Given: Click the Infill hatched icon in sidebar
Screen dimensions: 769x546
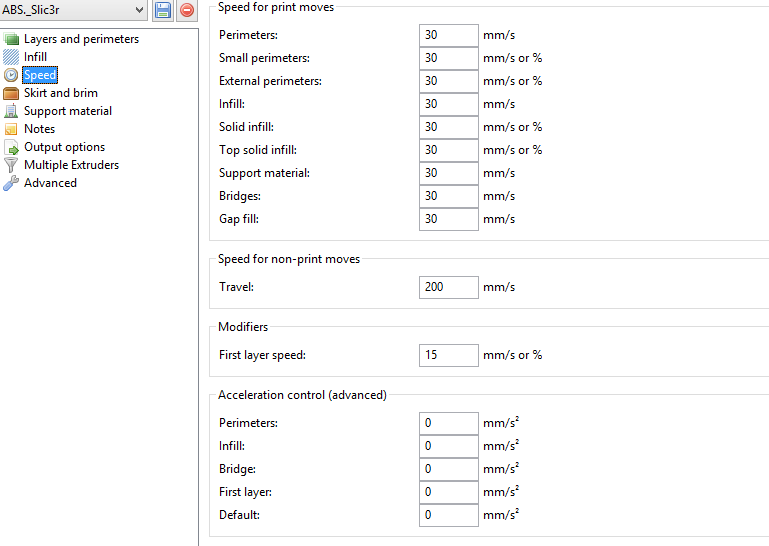Looking at the screenshot, I should (11, 57).
